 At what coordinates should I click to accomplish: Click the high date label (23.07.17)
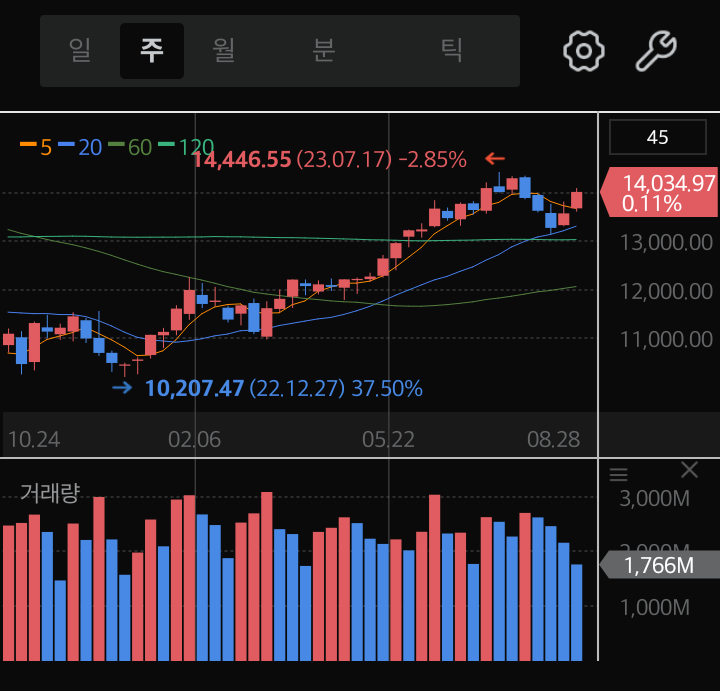344,160
